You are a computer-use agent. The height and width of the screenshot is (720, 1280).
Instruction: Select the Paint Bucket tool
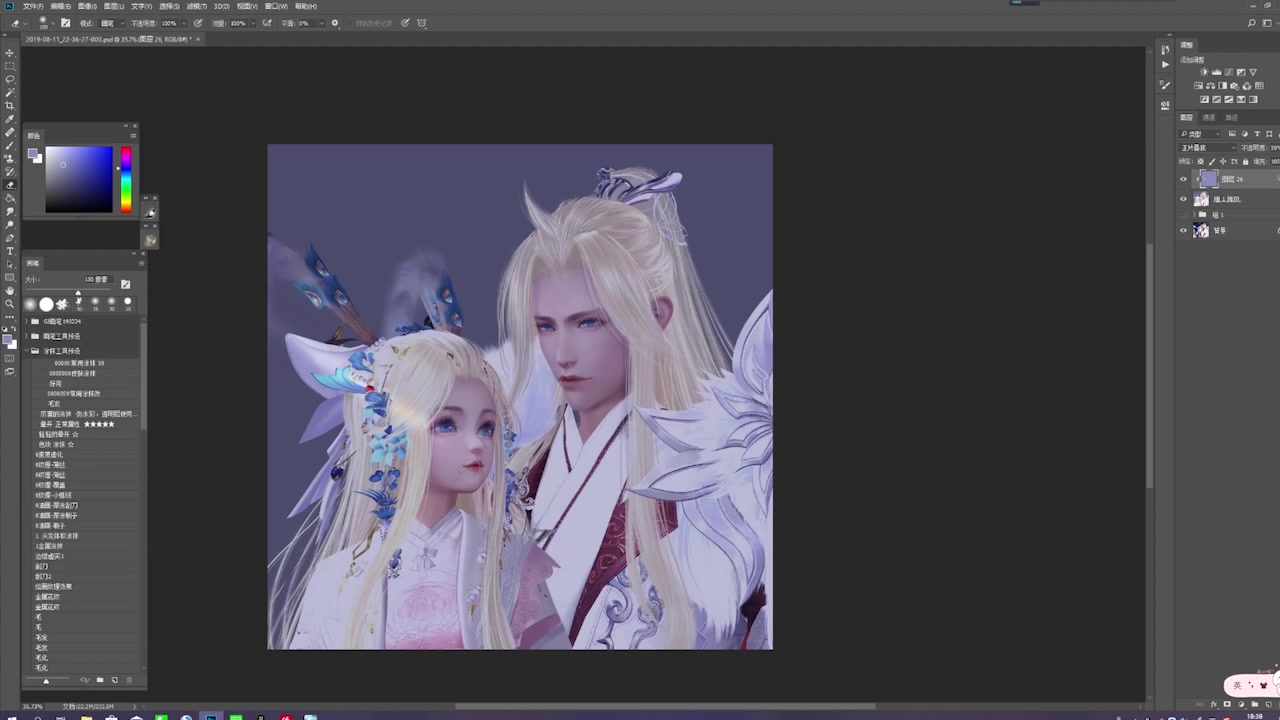pyautogui.click(x=10, y=198)
